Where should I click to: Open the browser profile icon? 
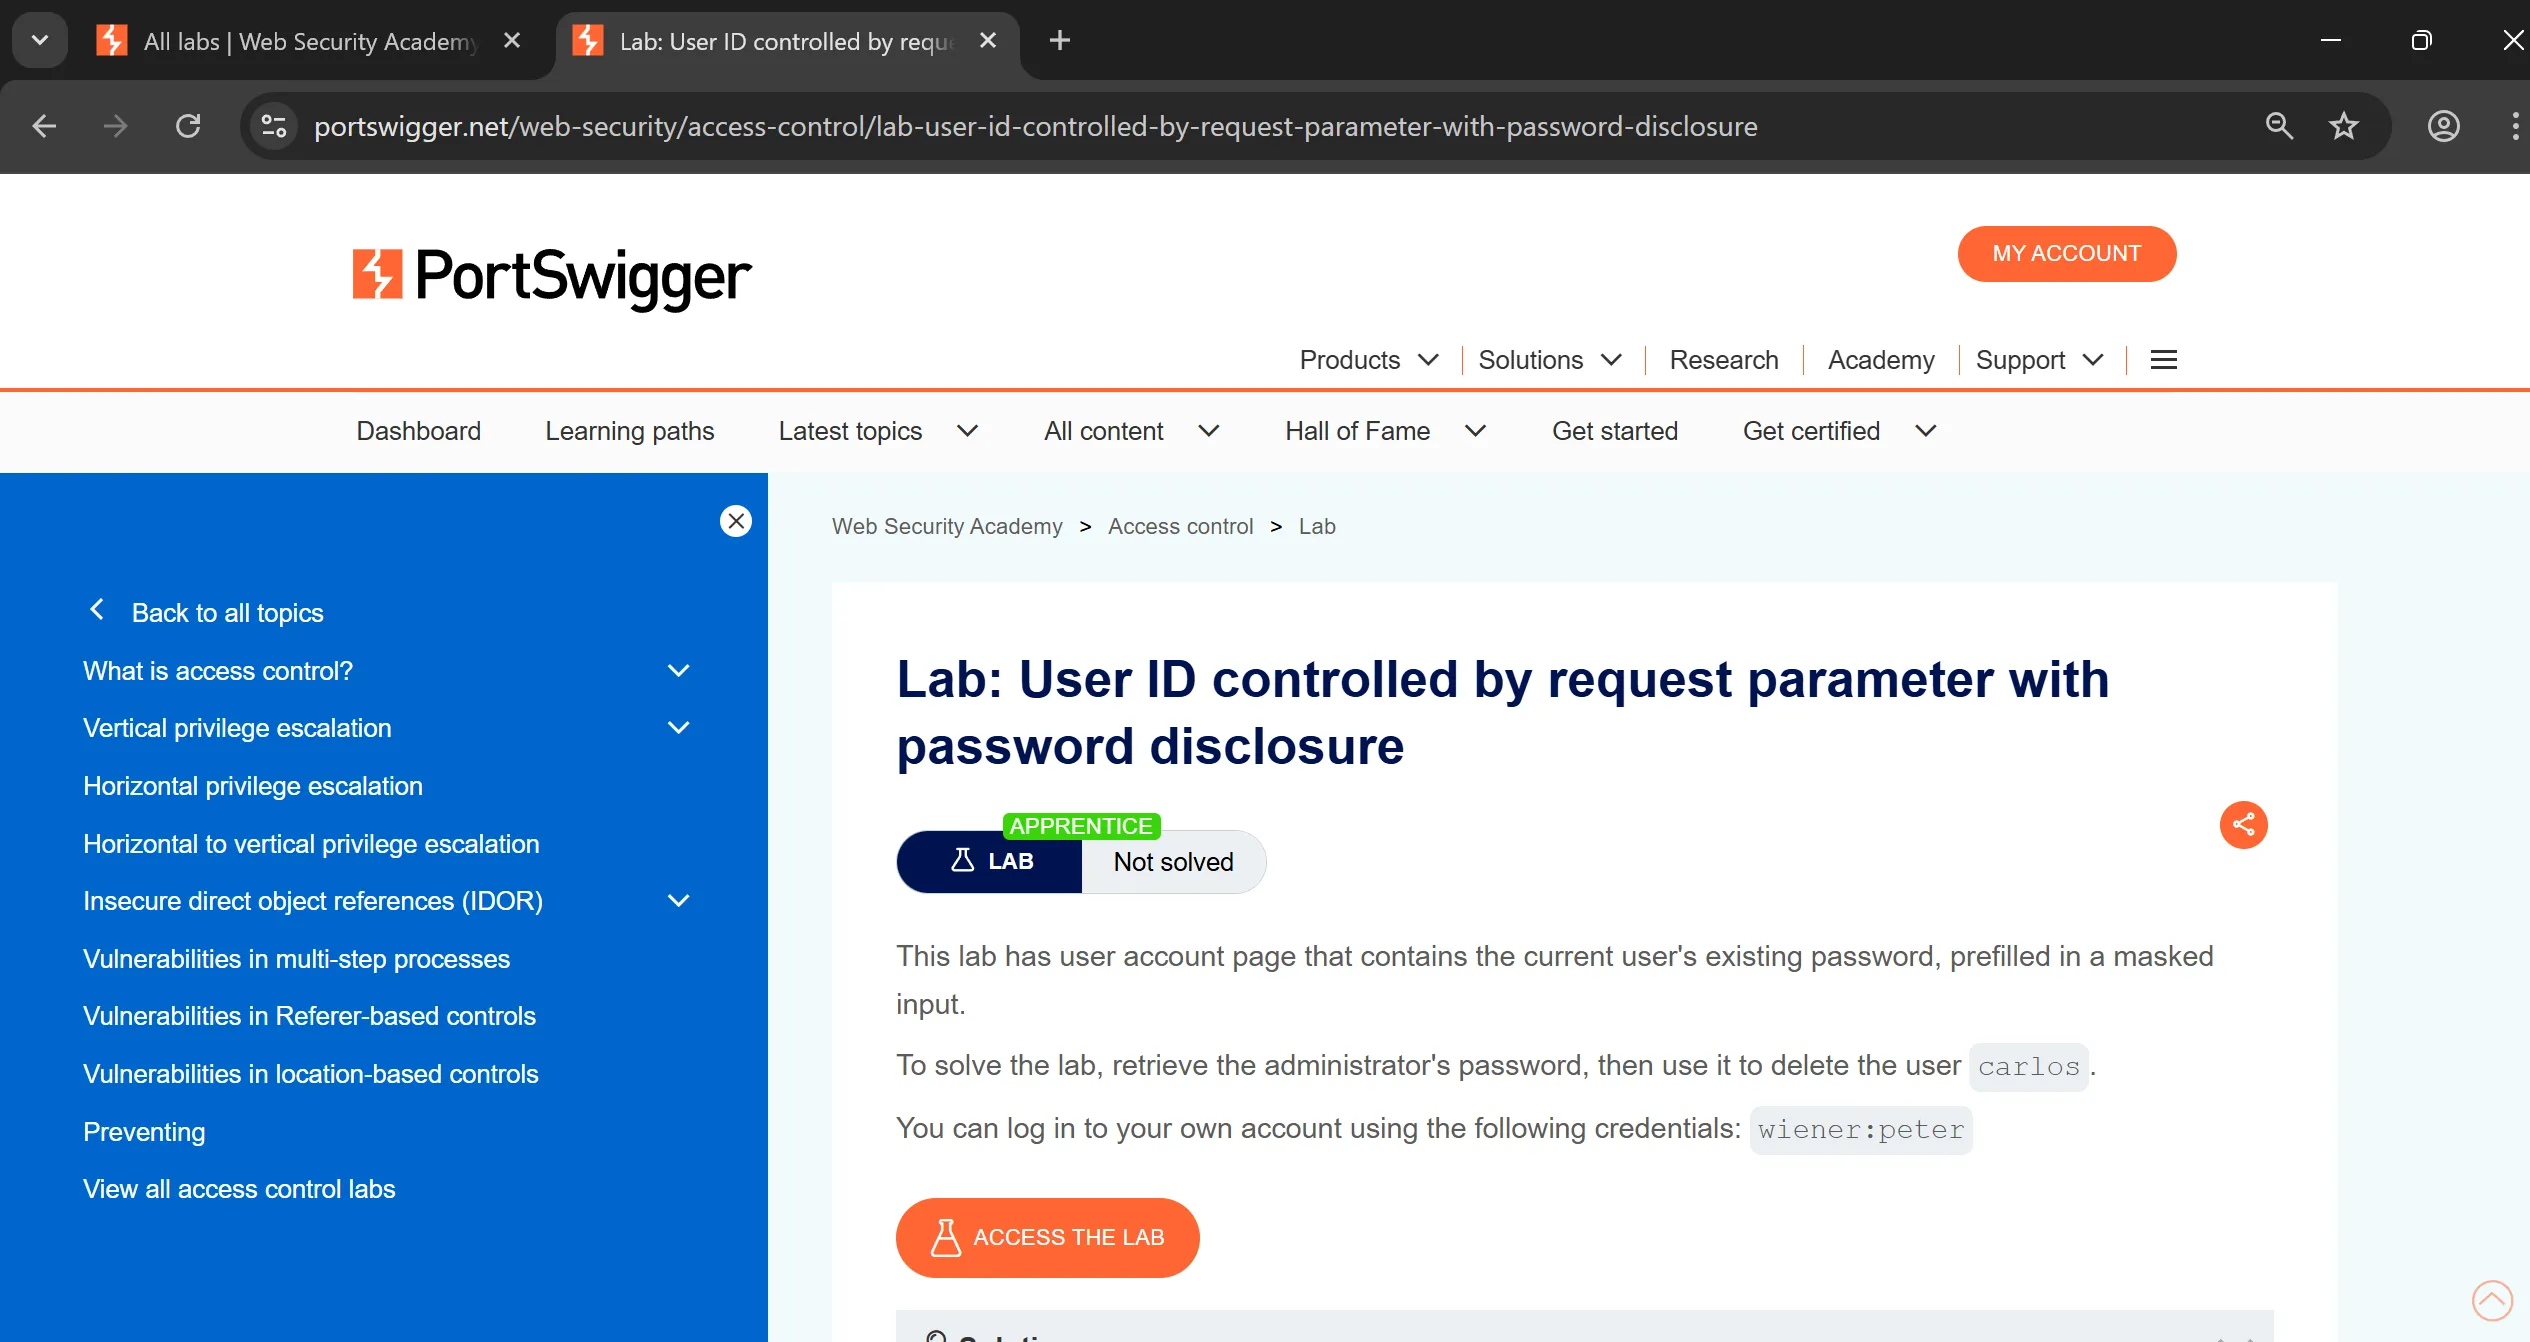click(2443, 126)
